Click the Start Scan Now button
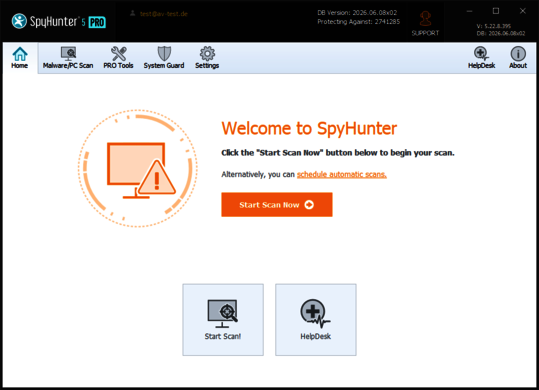Screen dimensions: 539x390 pos(277,205)
